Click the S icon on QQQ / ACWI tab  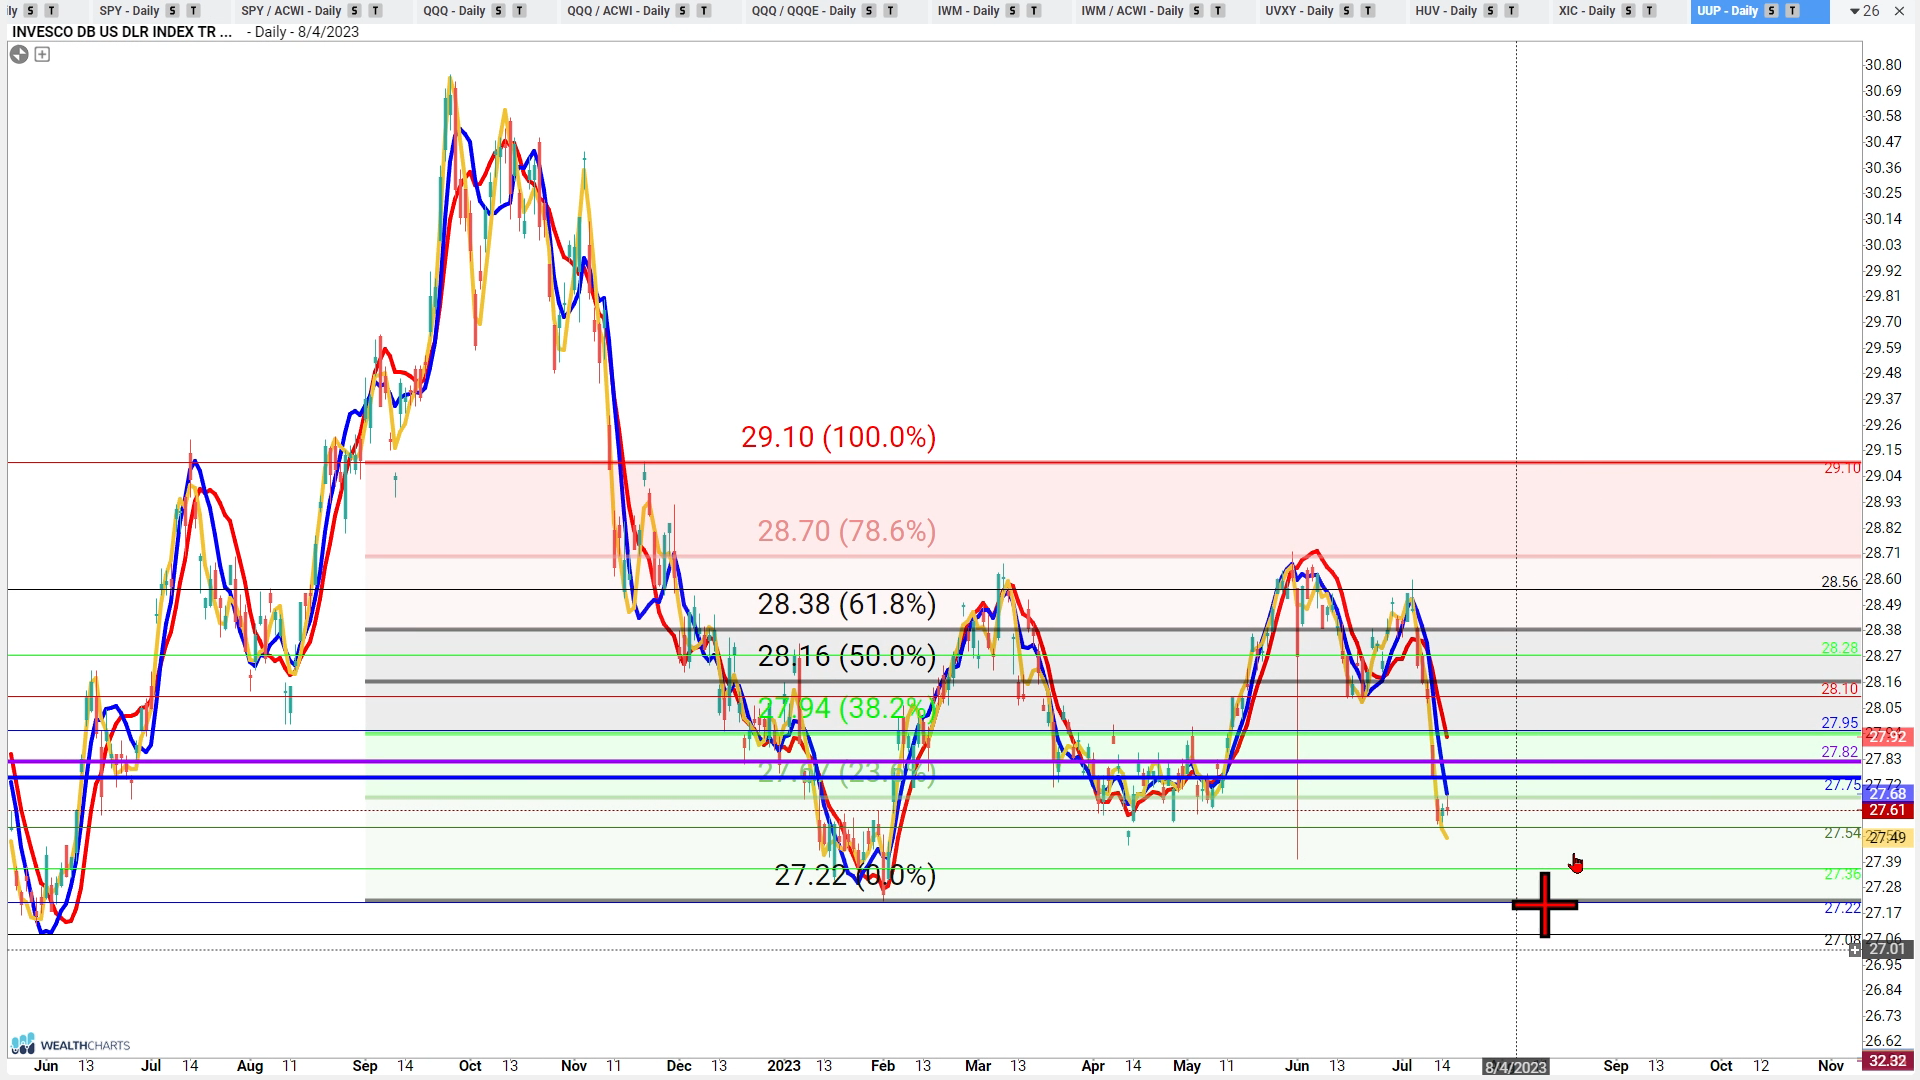point(683,11)
